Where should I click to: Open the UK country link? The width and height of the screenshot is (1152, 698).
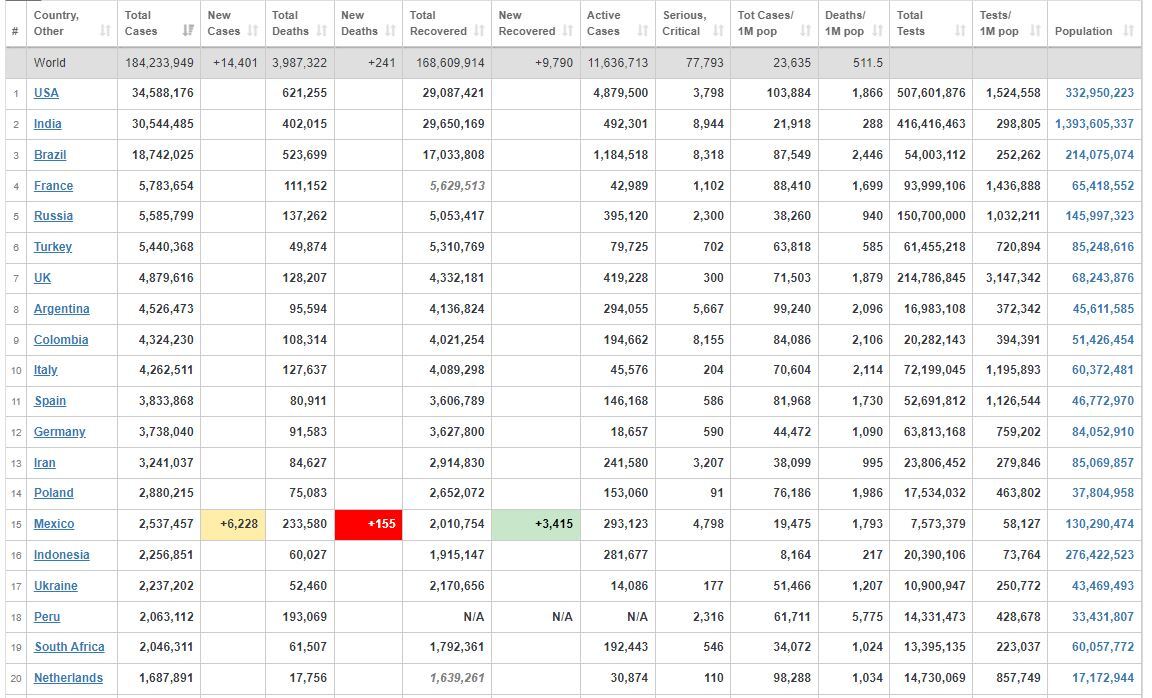click(43, 278)
